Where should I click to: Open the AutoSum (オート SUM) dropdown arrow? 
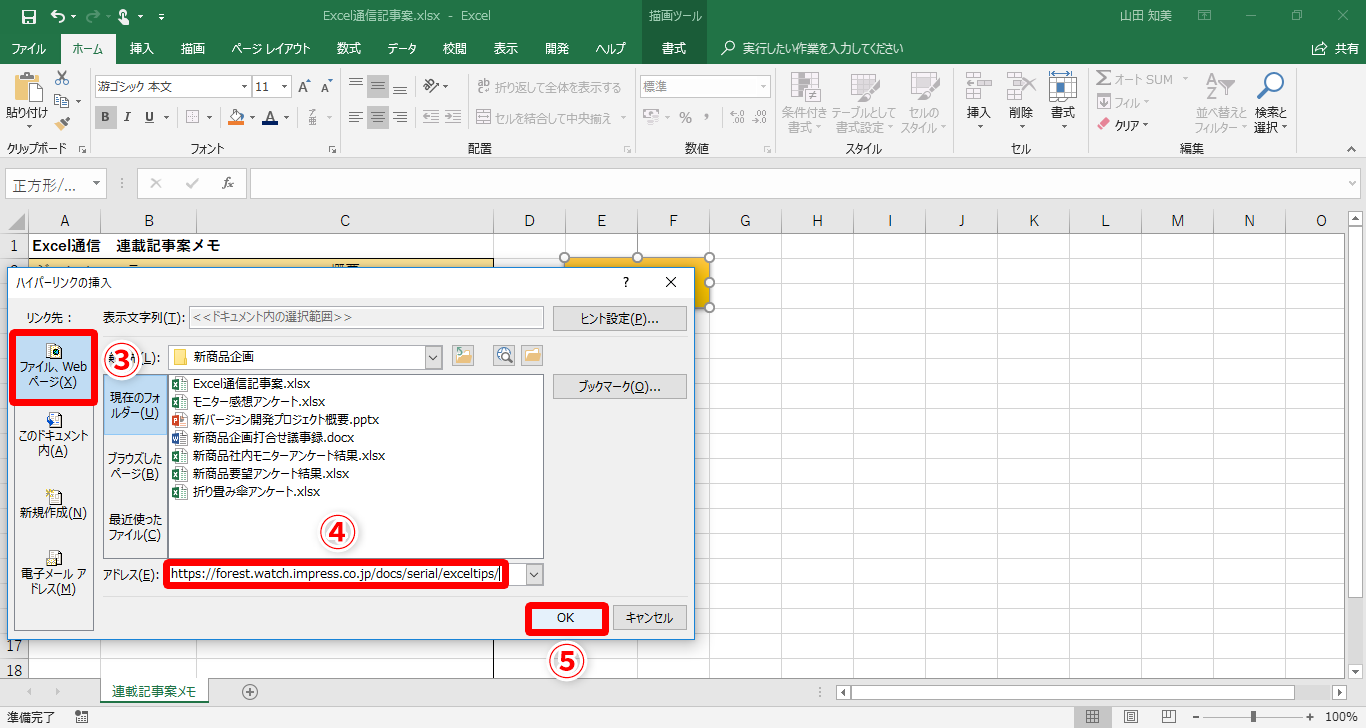[1185, 79]
